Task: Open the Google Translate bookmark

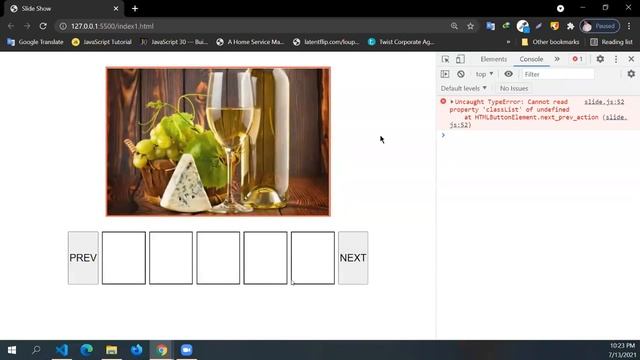Action: (x=36, y=42)
